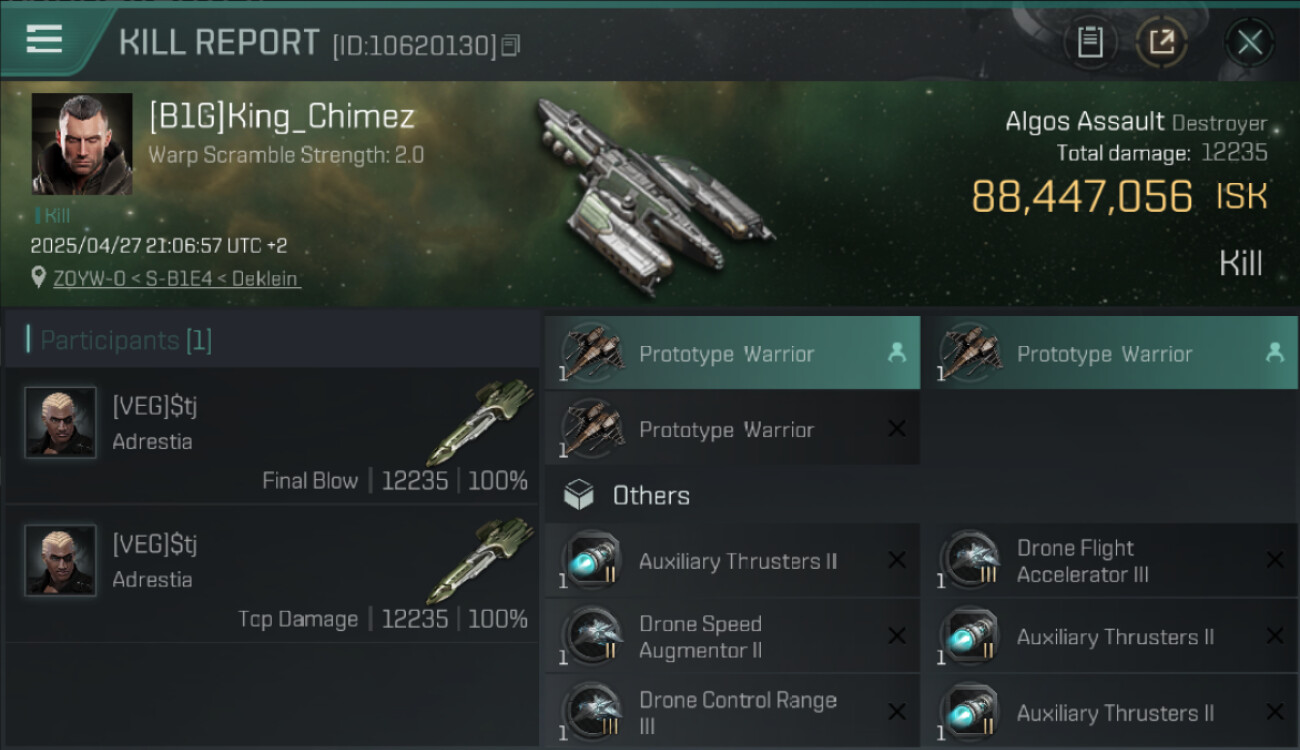Image resolution: width=1300 pixels, height=750 pixels.
Task: Click X mark beside Drone Flight Accelerator III
Action: point(1275,561)
